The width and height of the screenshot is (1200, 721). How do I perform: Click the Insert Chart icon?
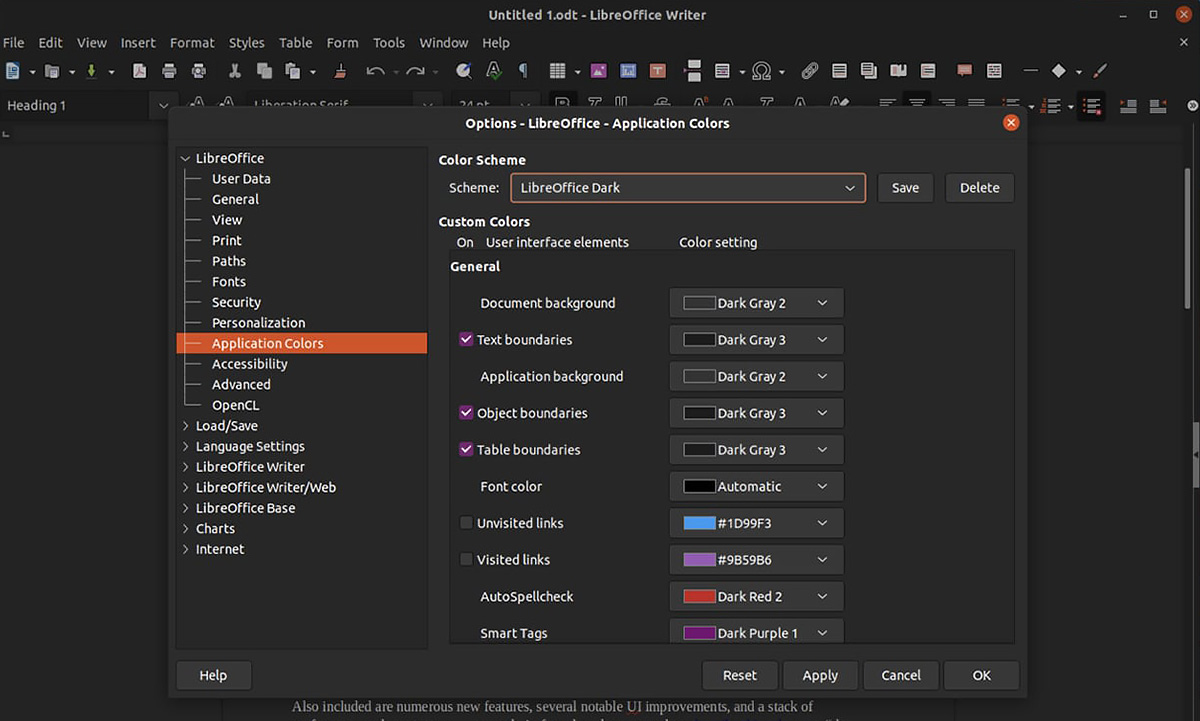click(x=628, y=71)
